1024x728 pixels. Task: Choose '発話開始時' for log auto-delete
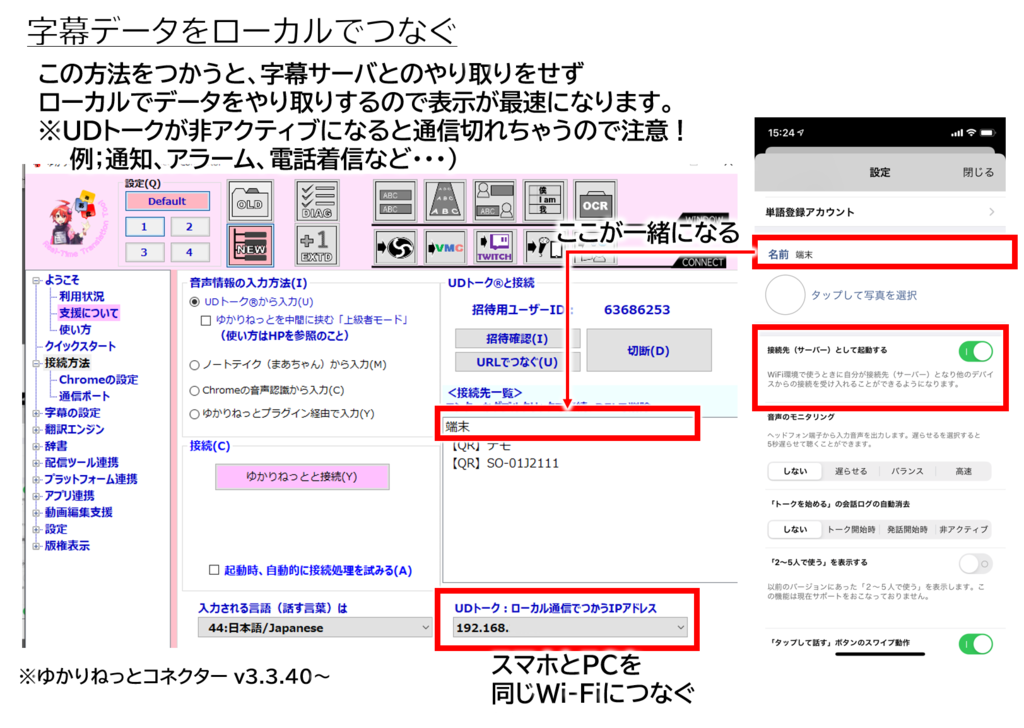point(907,530)
